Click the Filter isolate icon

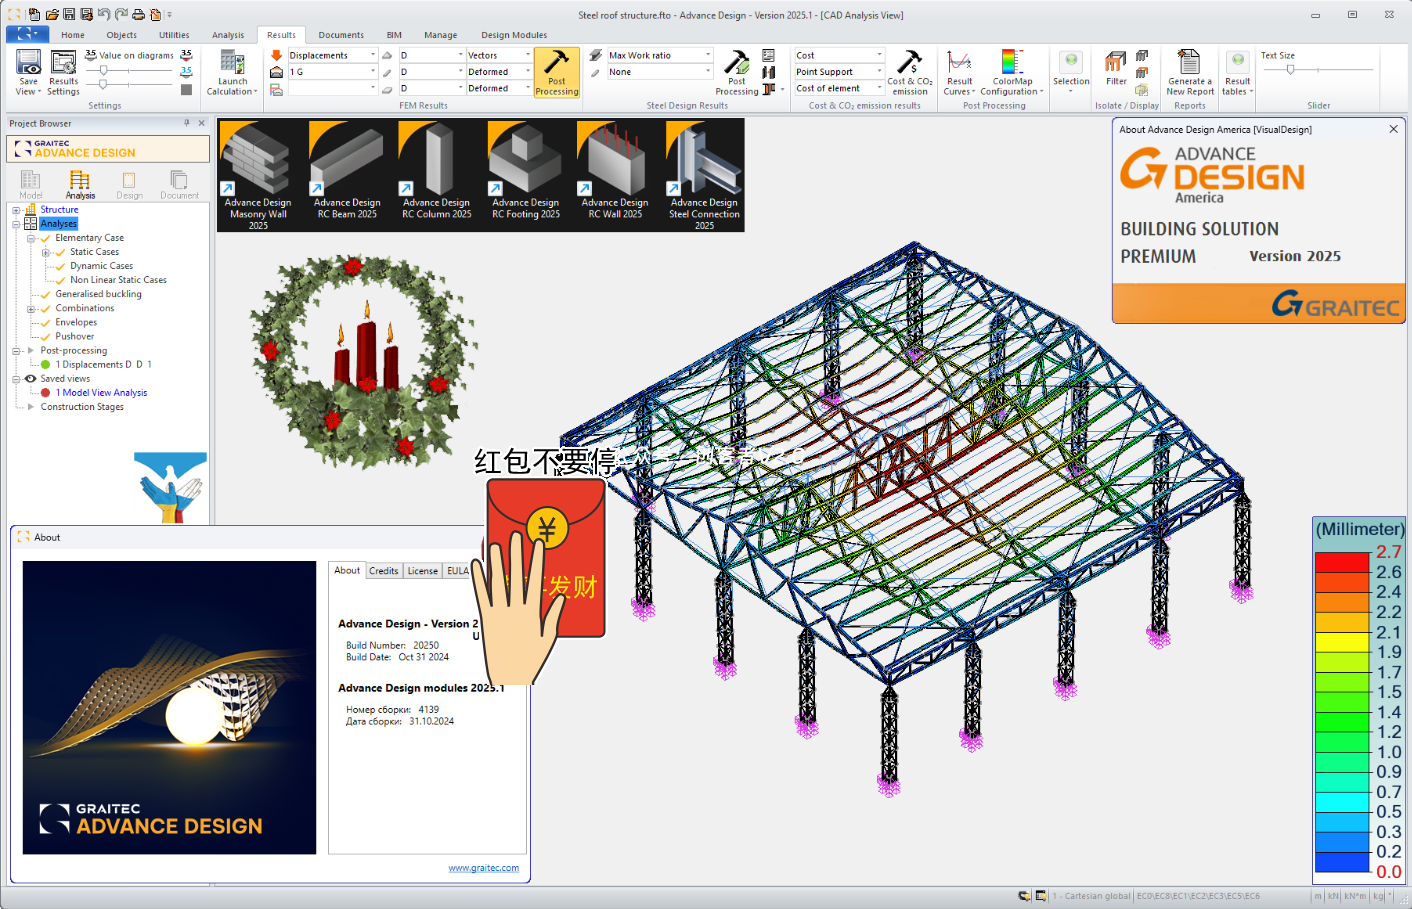tap(1116, 62)
